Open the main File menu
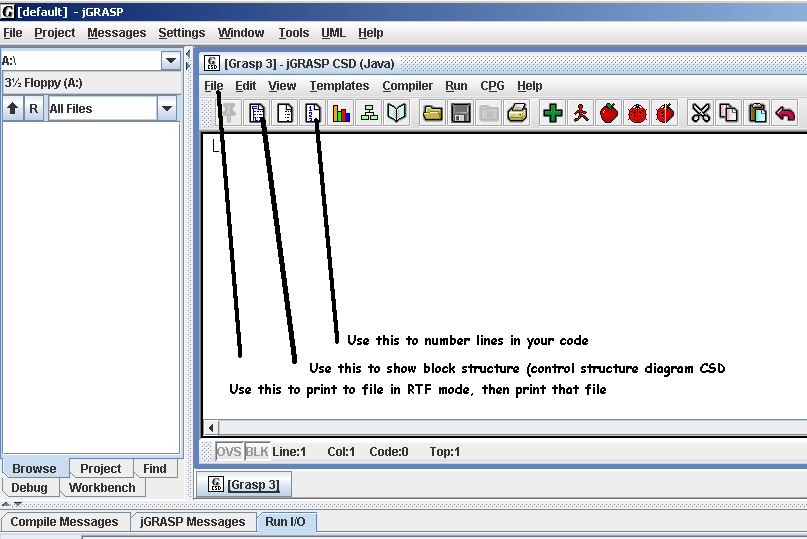 pyautogui.click(x=13, y=33)
